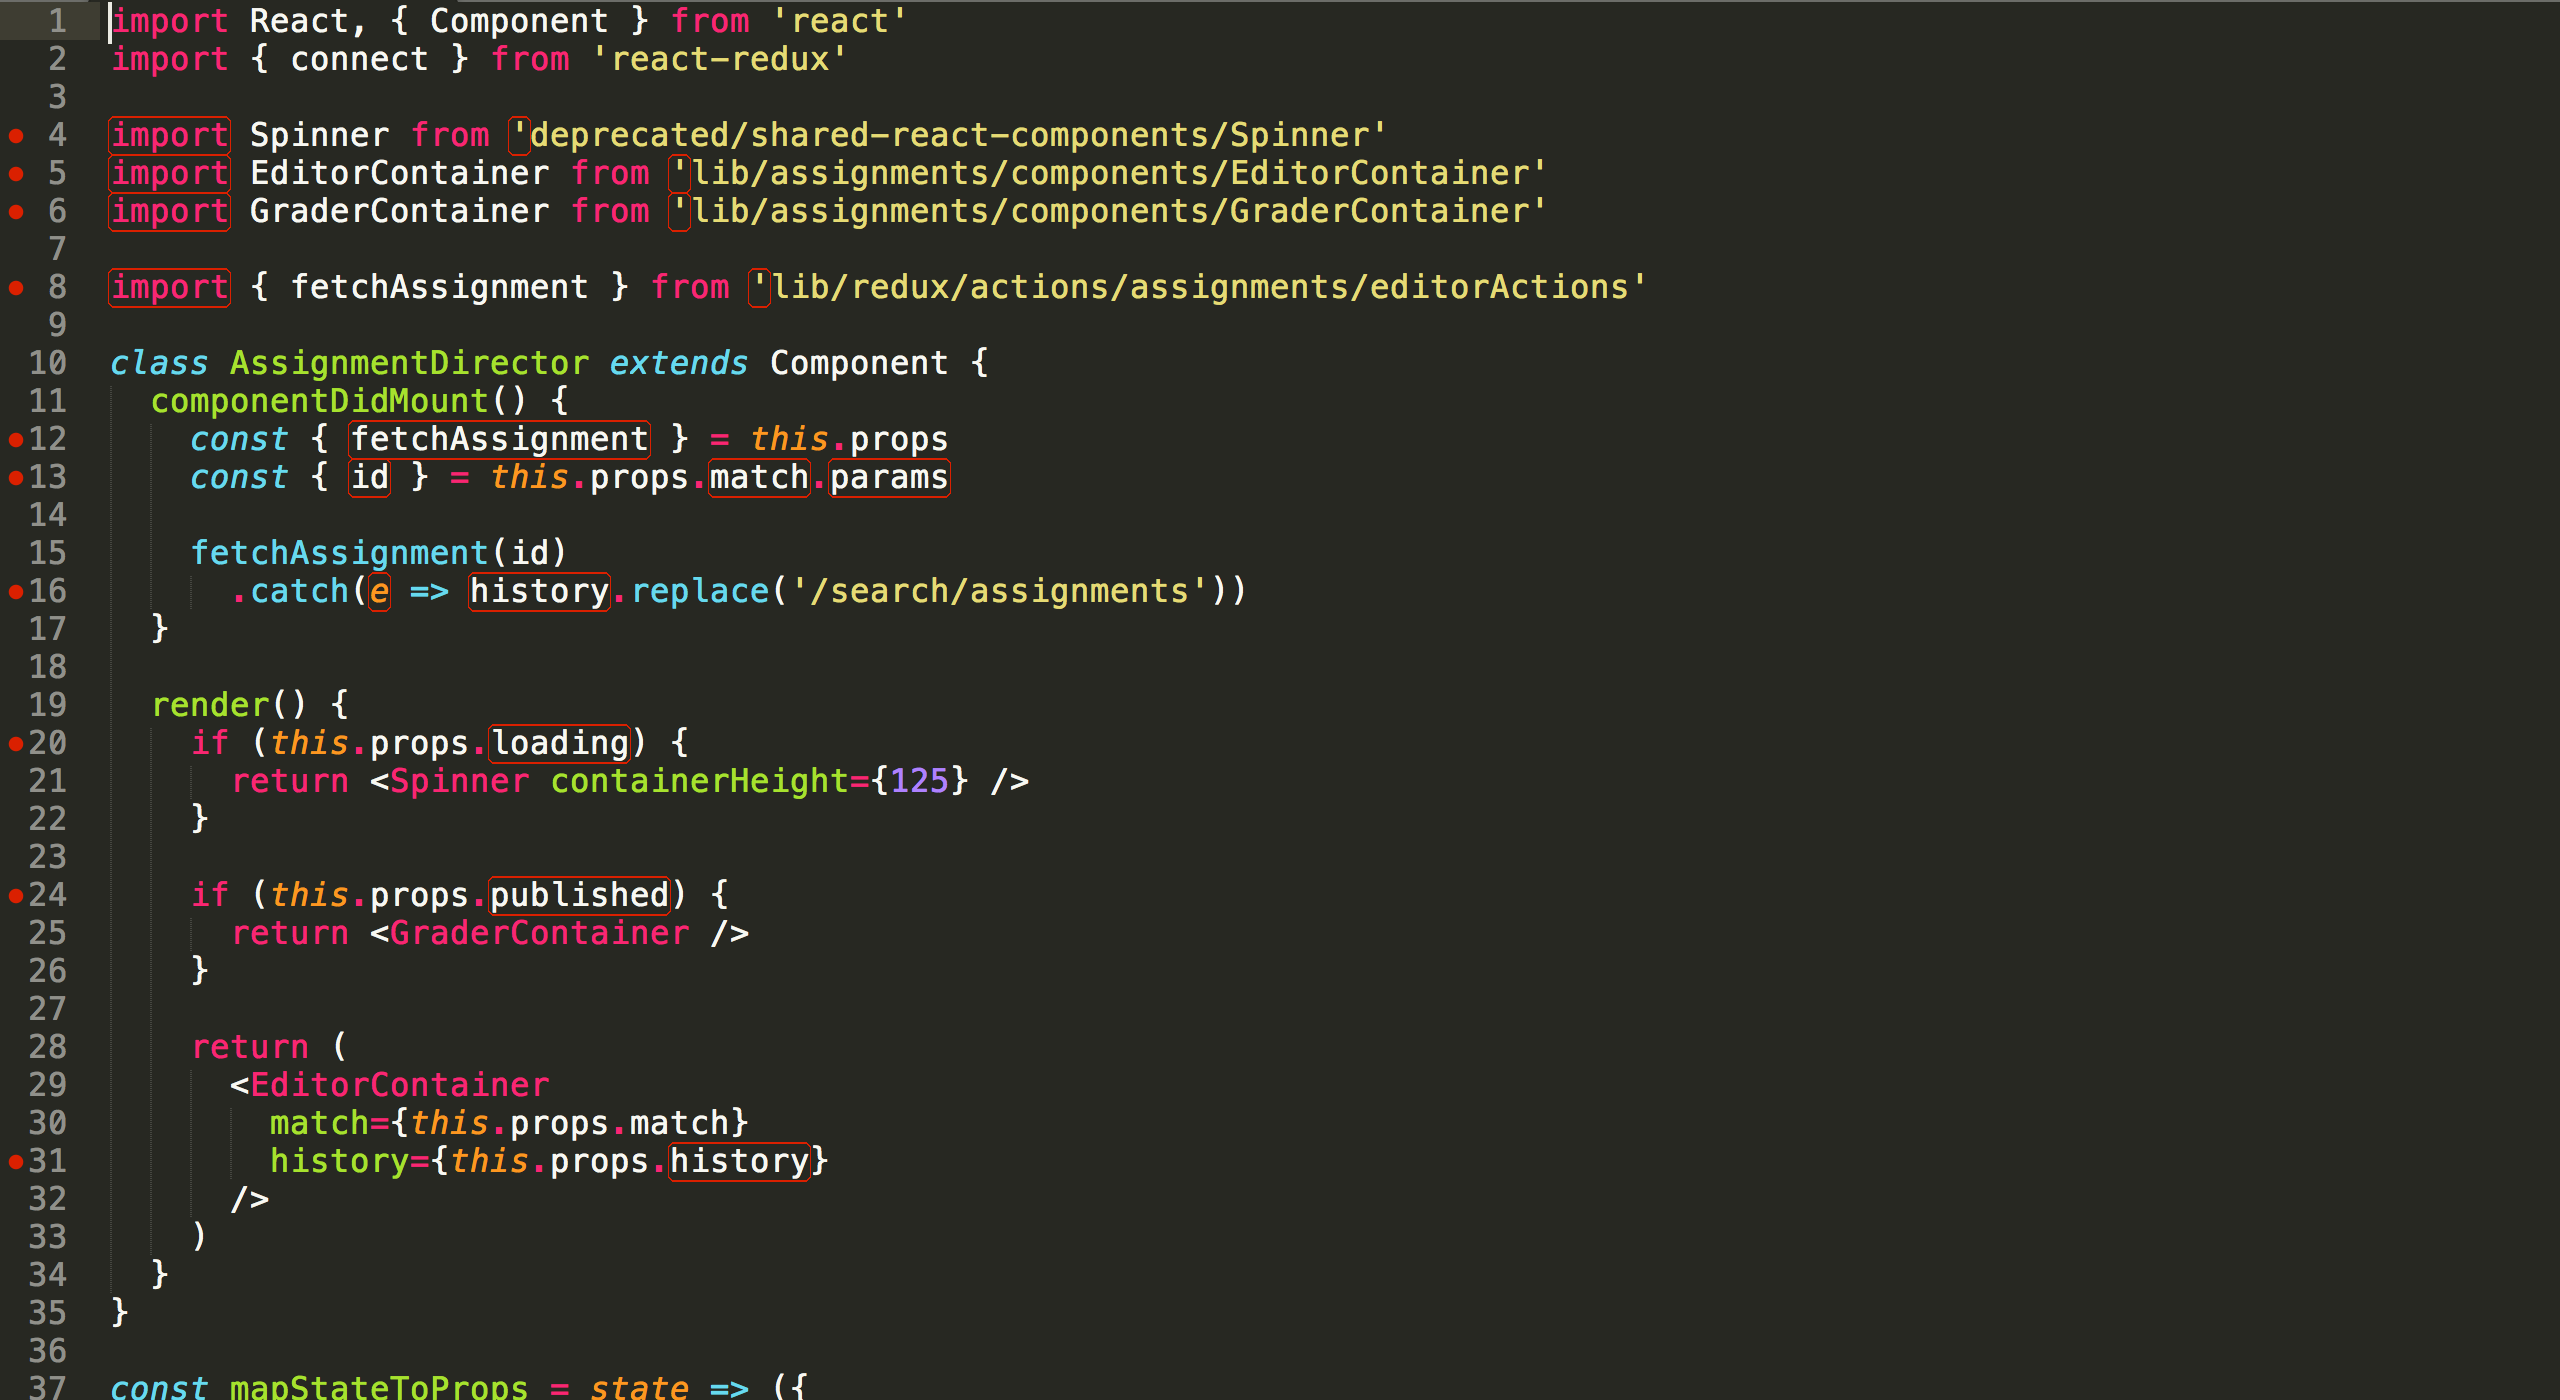Screen dimensions: 2560x1400
Task: Click the red gutter dot on line 31
Action: click(16, 1162)
